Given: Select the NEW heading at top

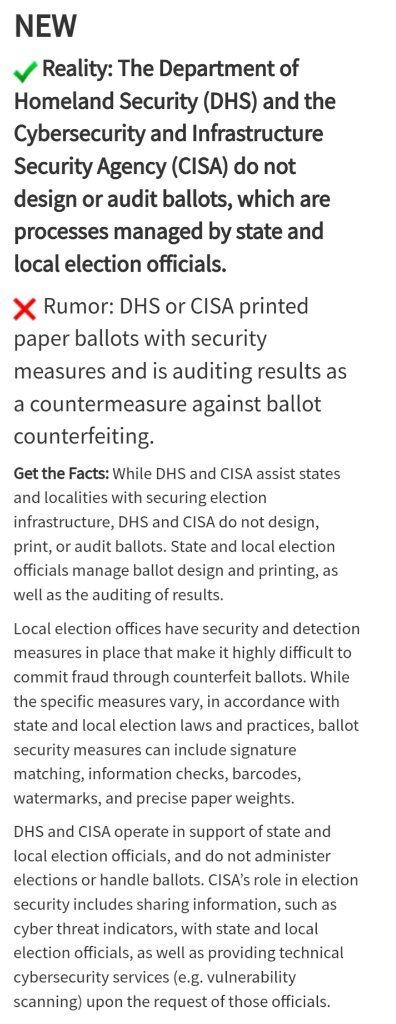Looking at the screenshot, I should [44, 26].
